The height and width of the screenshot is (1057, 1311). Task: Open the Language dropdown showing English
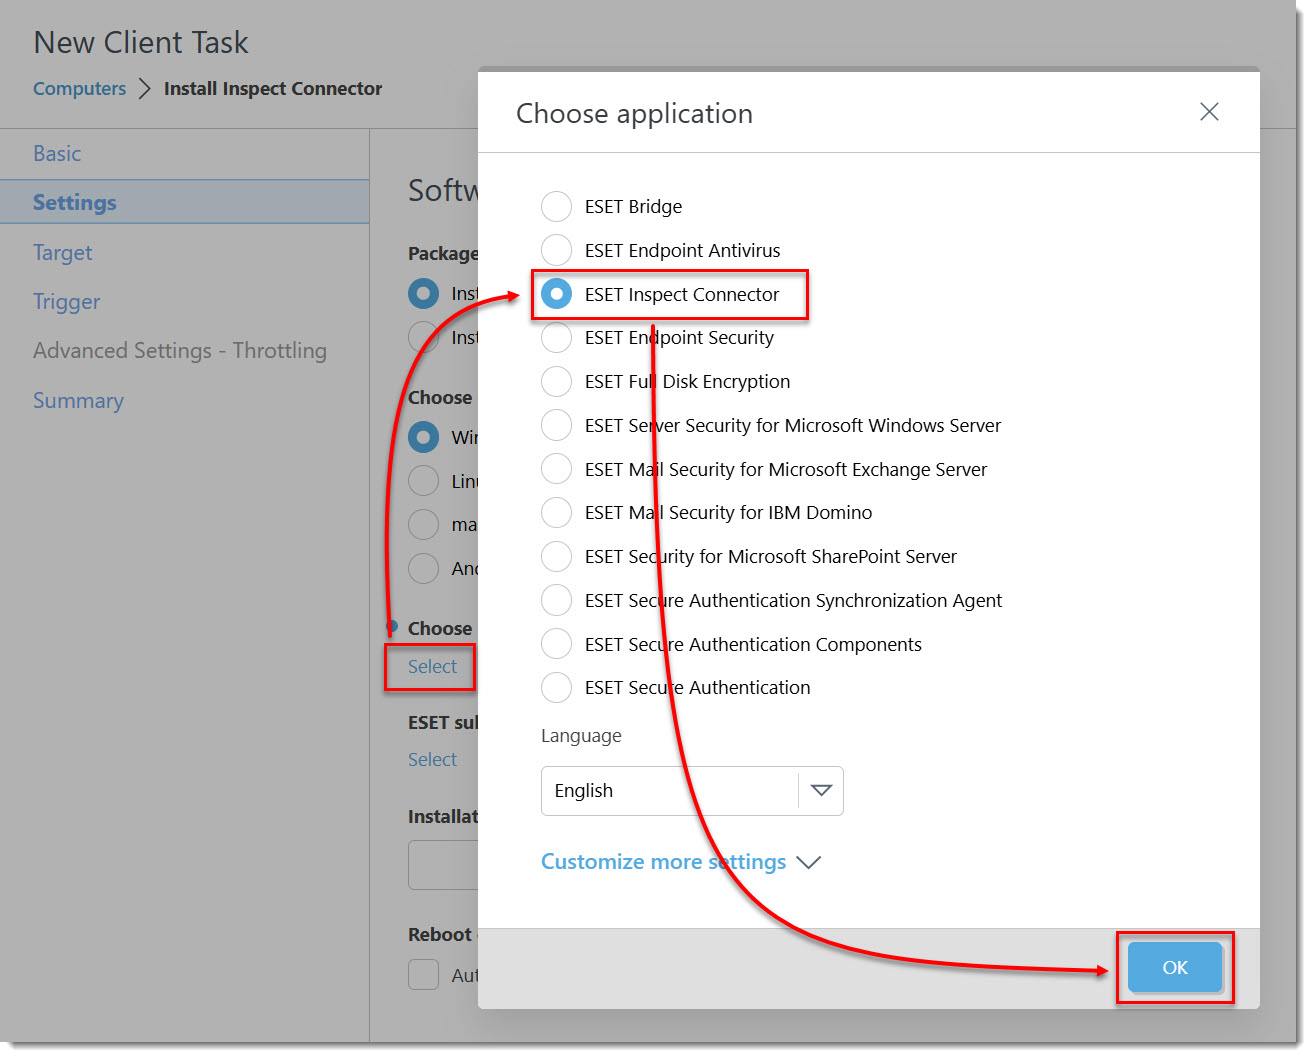[x=692, y=791]
